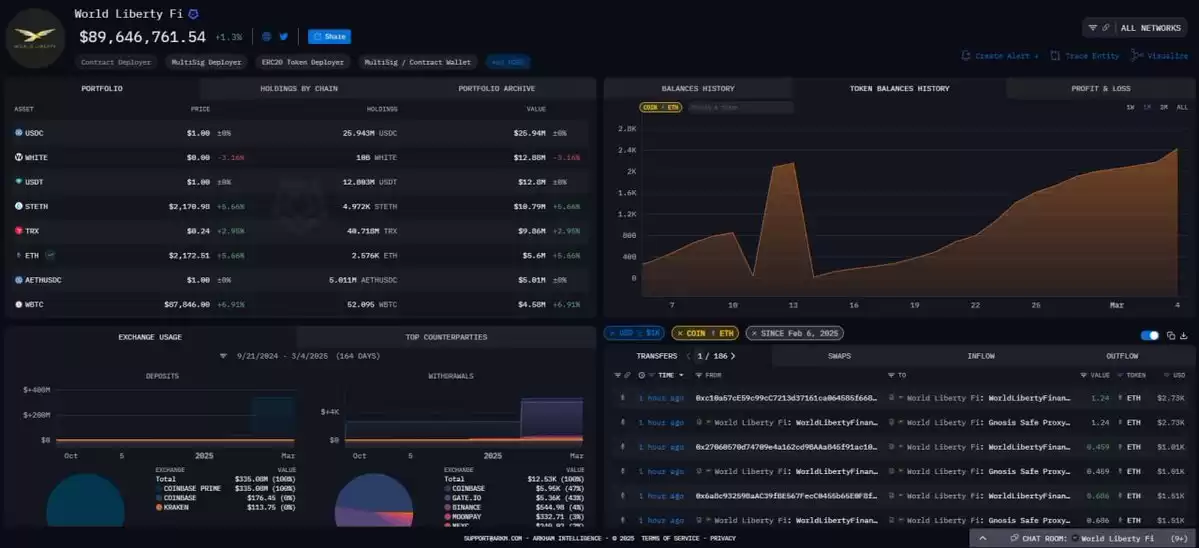Open the Balances History tab

697,89
